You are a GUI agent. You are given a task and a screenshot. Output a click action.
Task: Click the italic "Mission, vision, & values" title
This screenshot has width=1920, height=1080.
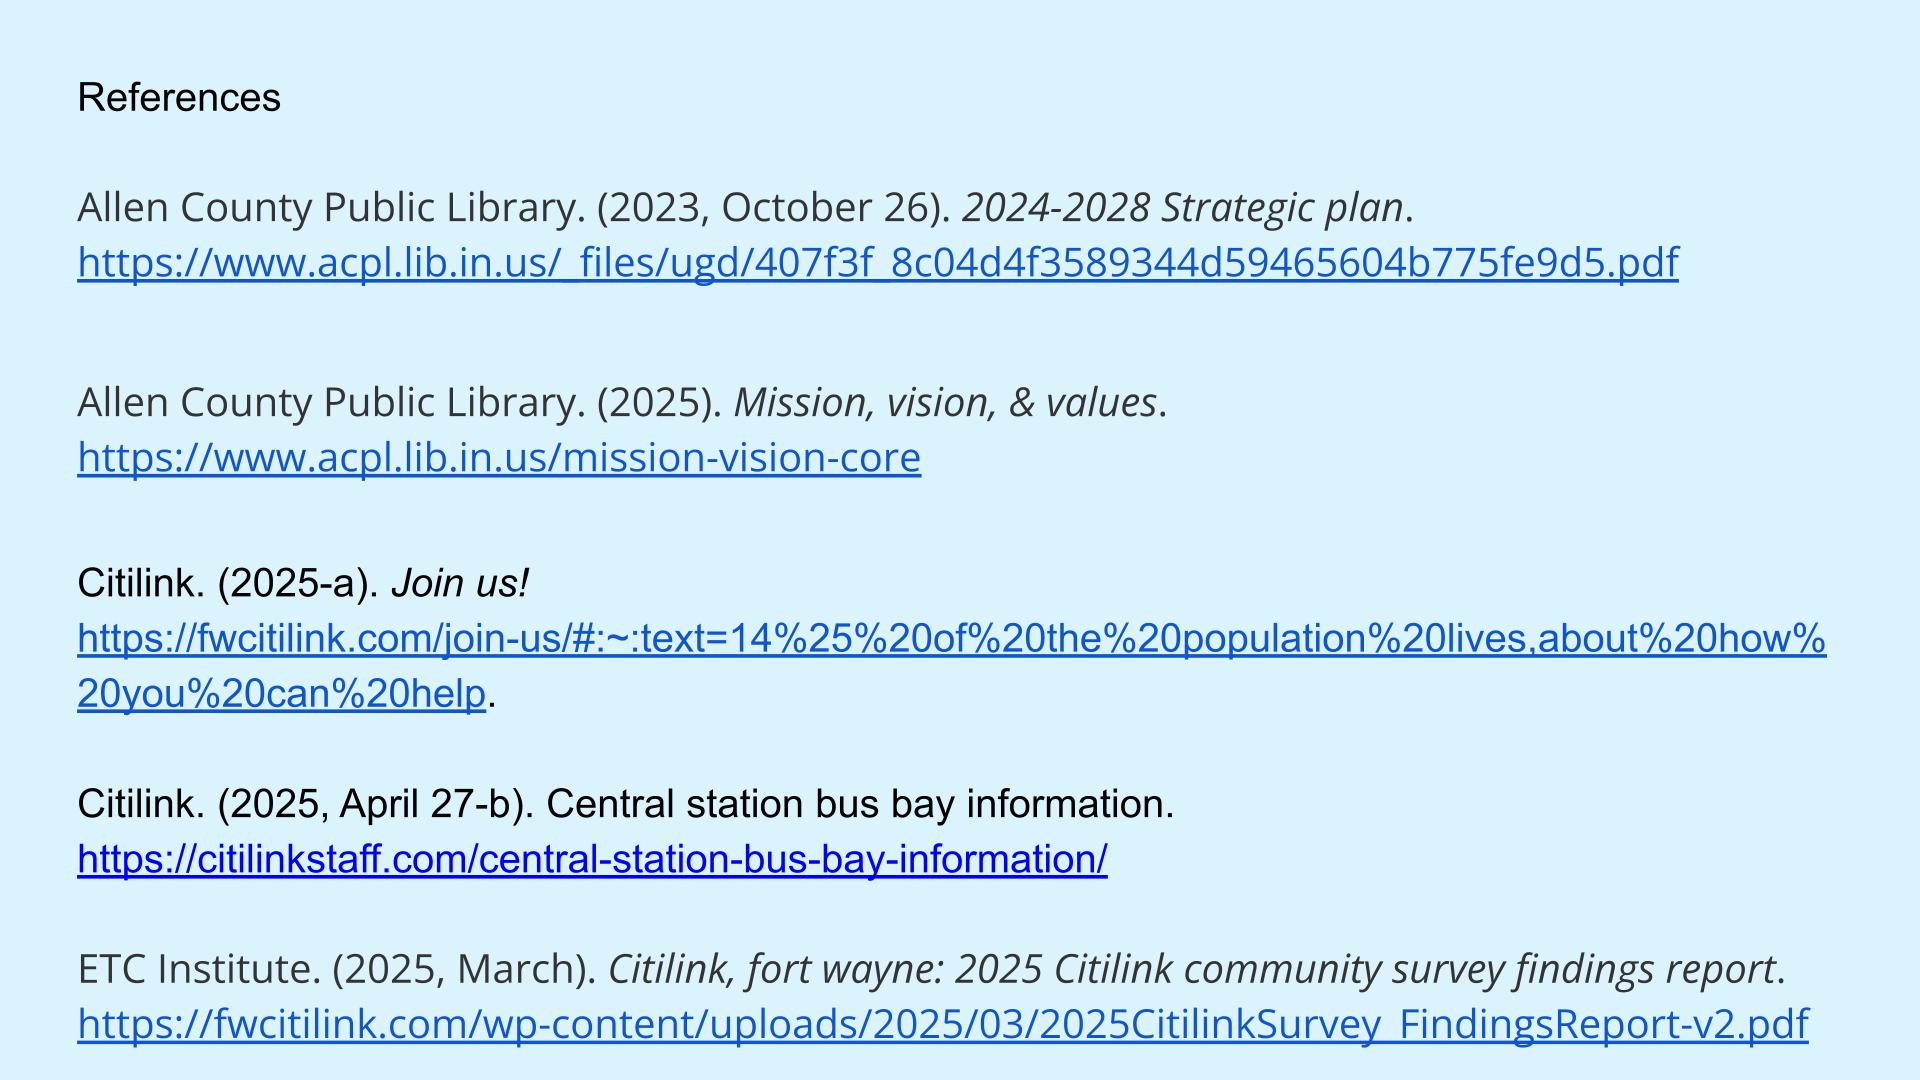[945, 403]
